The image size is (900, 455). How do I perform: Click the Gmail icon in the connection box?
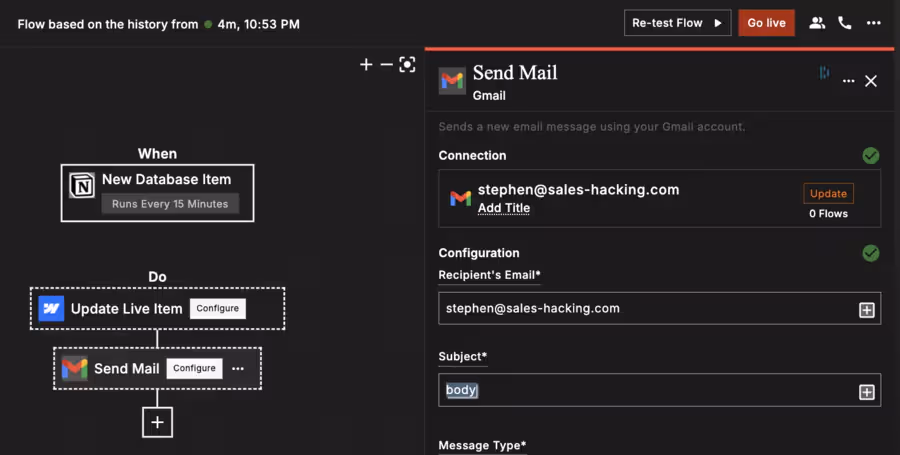pos(460,199)
